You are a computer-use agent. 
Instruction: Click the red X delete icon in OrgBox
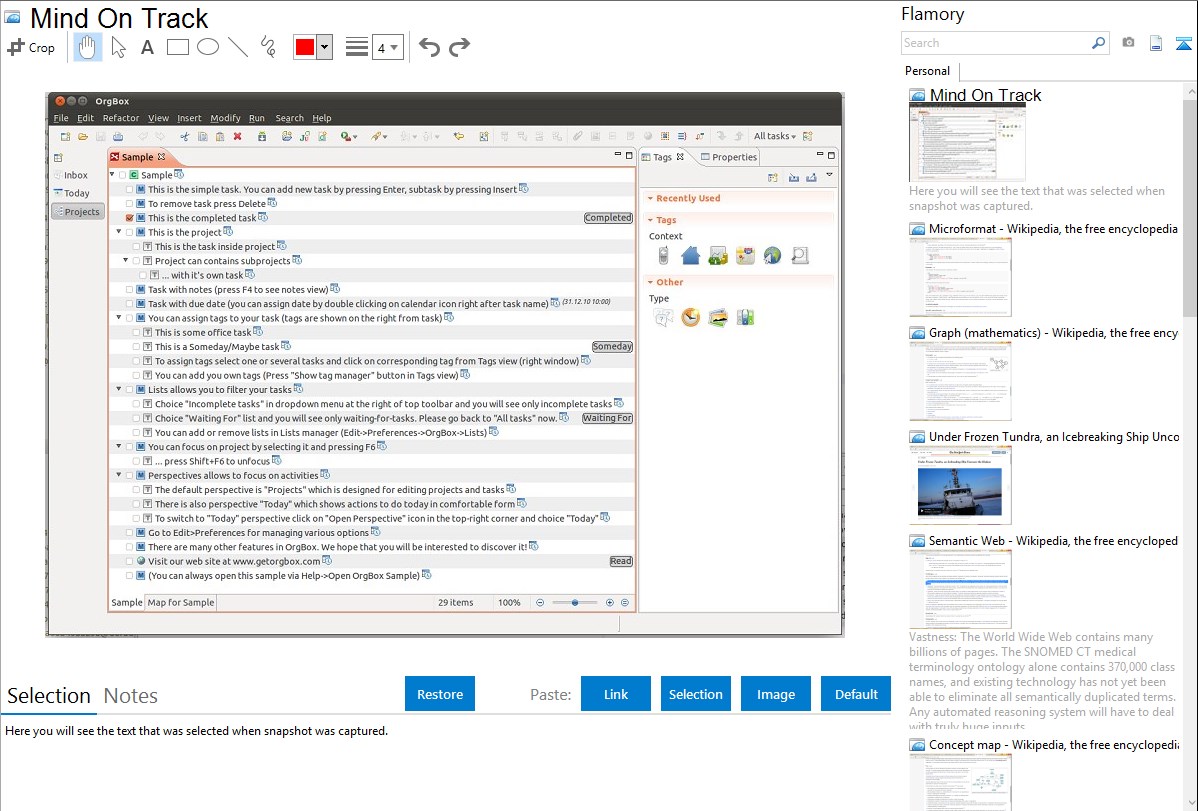(x=238, y=136)
